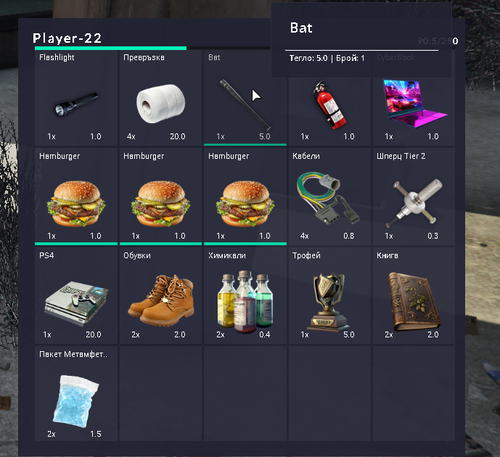Click the green inventory weight bar
Screen dimensions: 500x457
[x=111, y=48]
